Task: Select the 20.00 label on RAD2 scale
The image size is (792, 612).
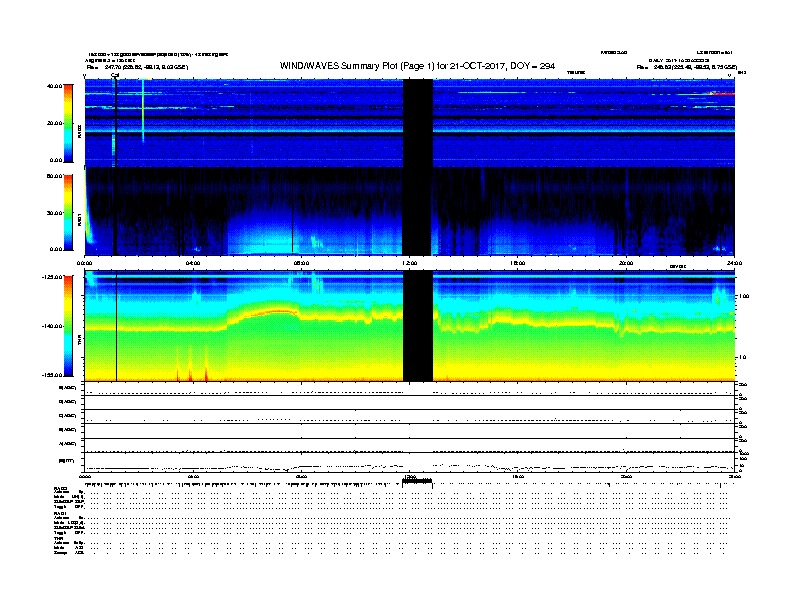Action: click(x=54, y=123)
